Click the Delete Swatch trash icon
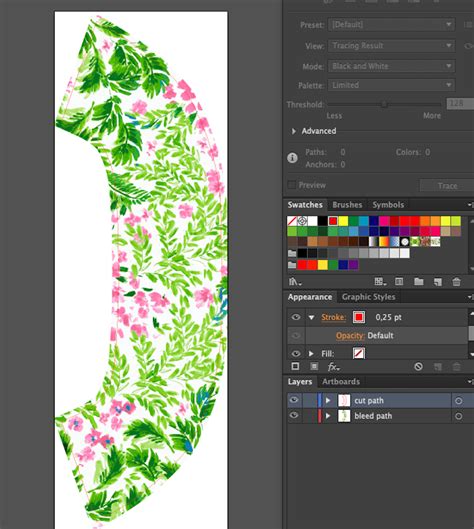The image size is (474, 529). [x=456, y=282]
